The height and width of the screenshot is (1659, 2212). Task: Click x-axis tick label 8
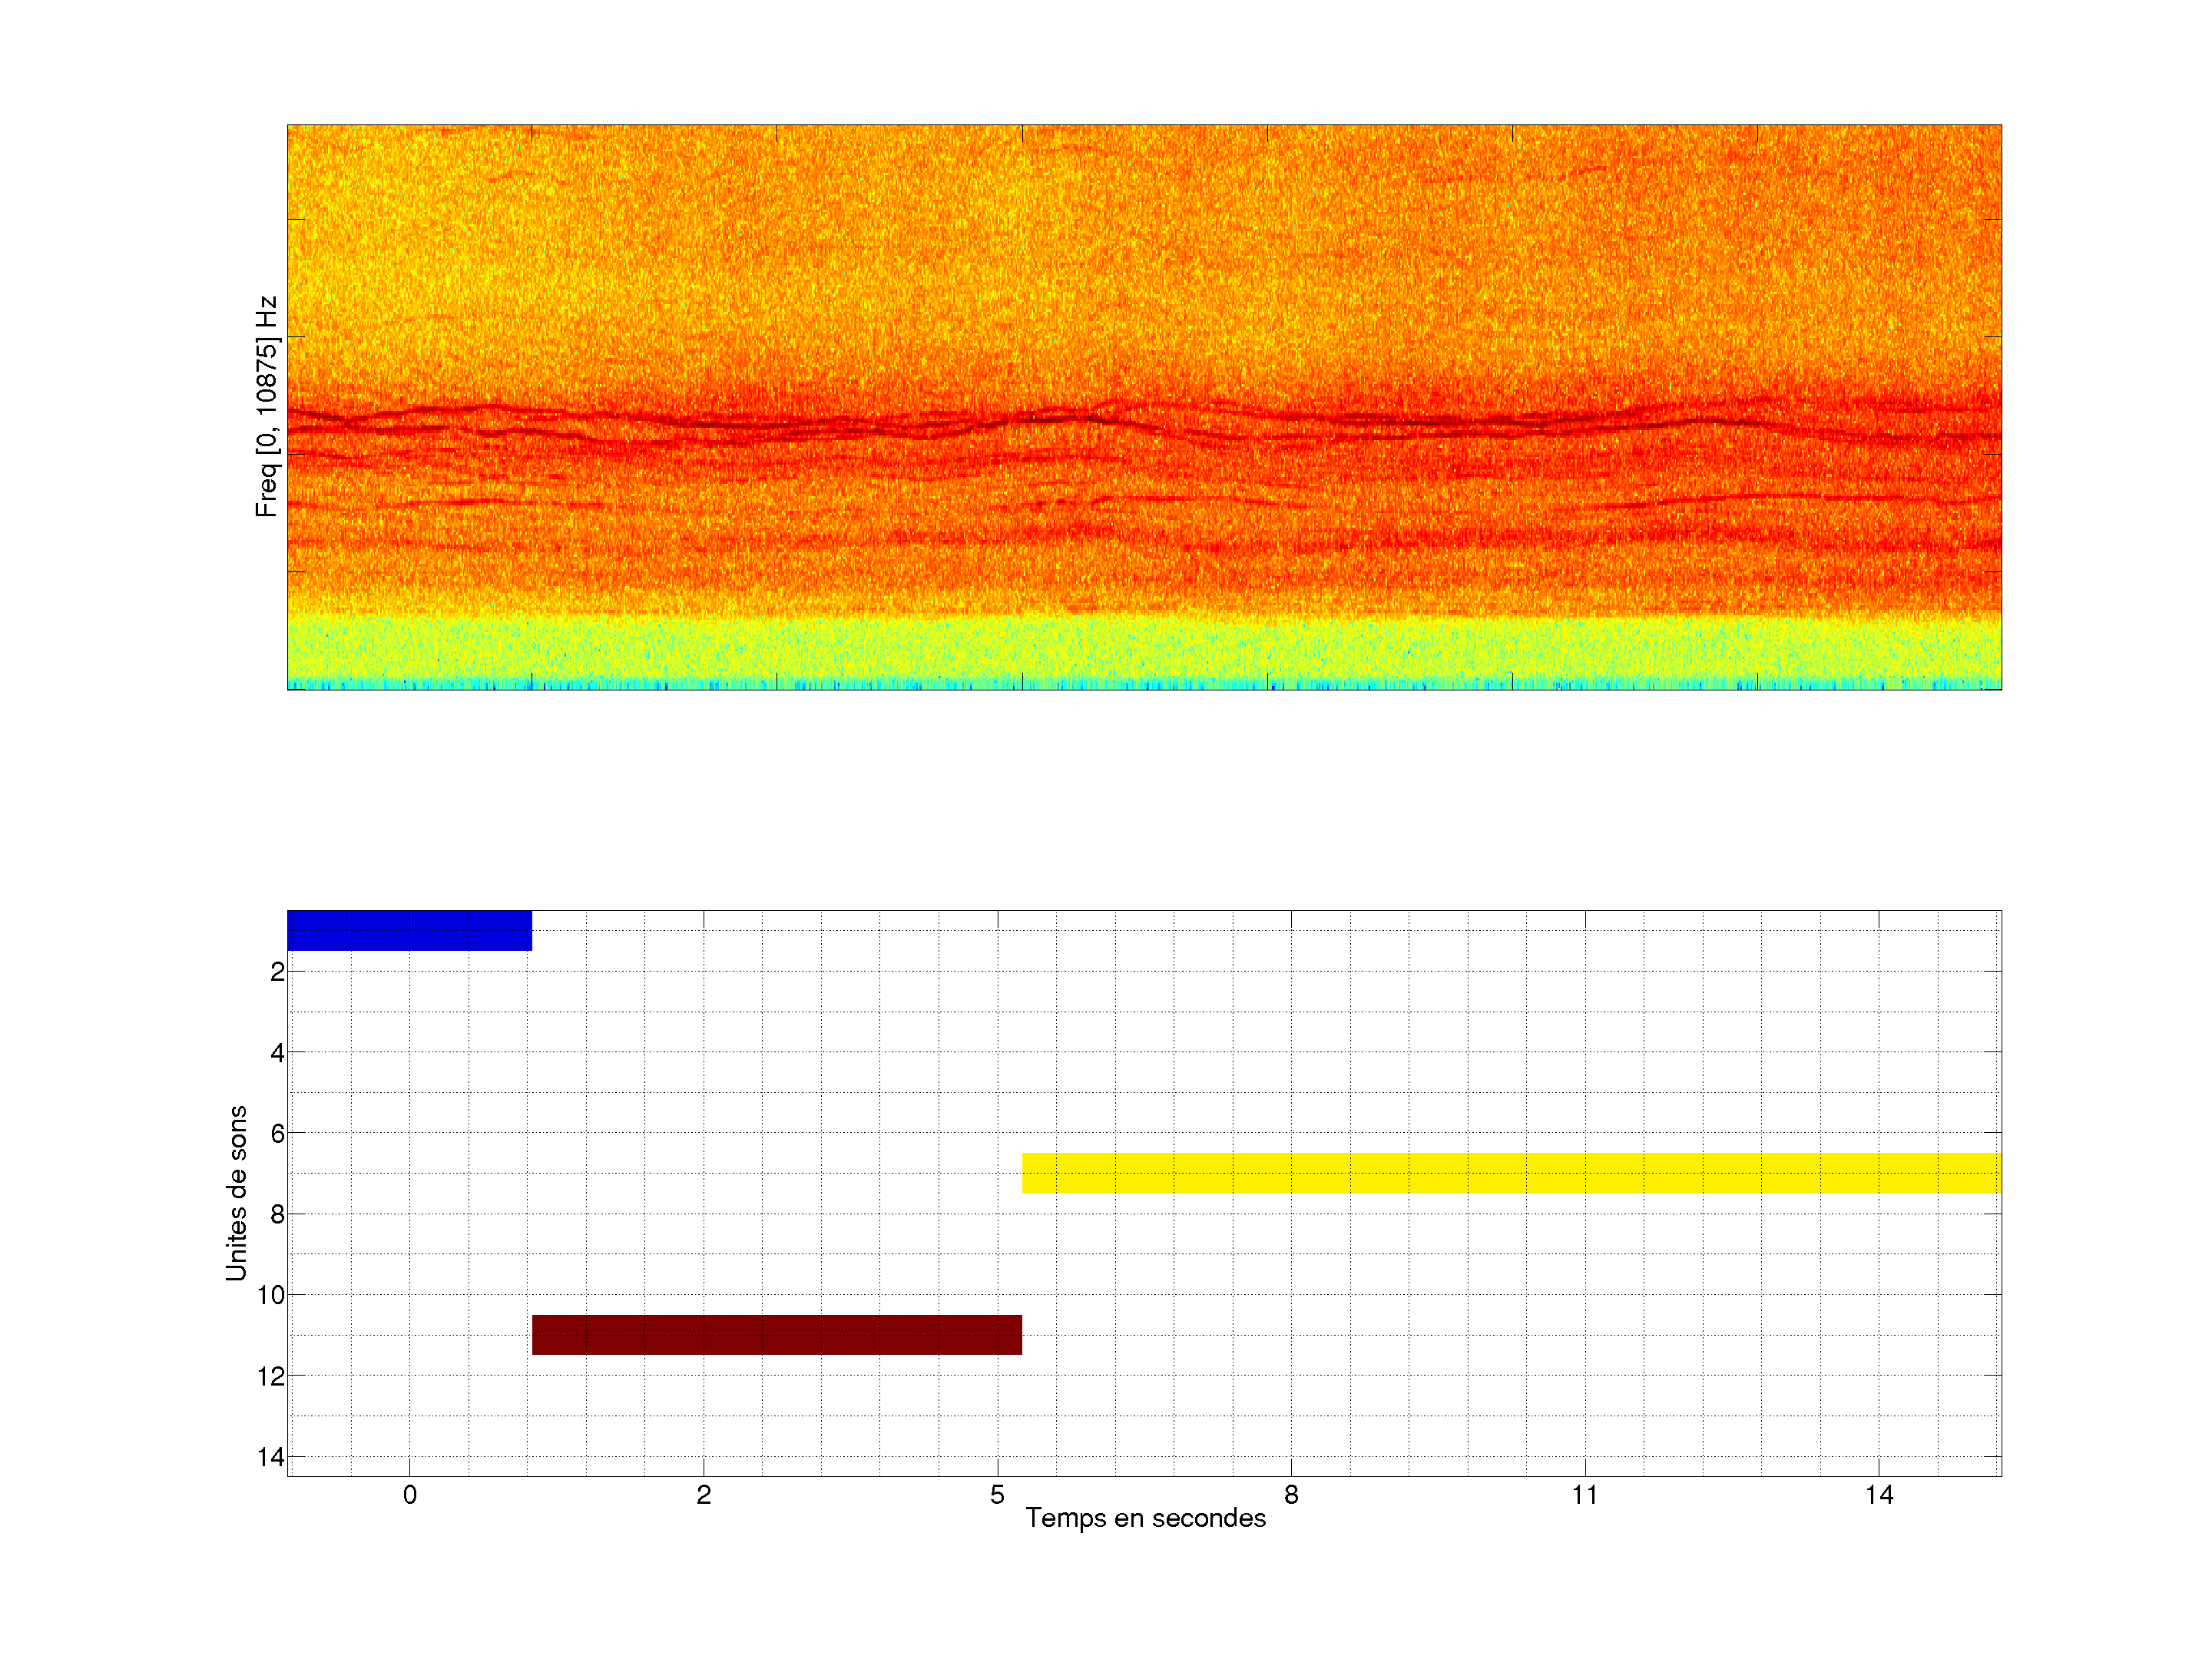tap(1291, 1495)
